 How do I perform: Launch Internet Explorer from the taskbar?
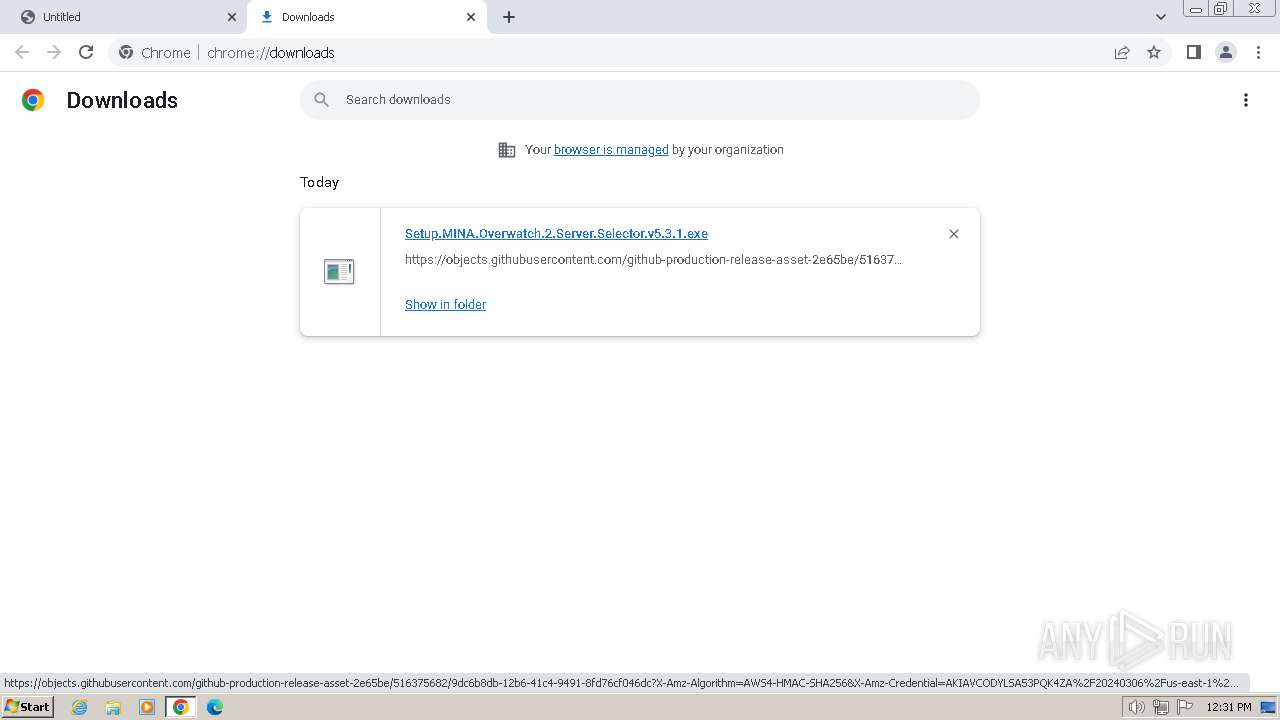point(80,707)
